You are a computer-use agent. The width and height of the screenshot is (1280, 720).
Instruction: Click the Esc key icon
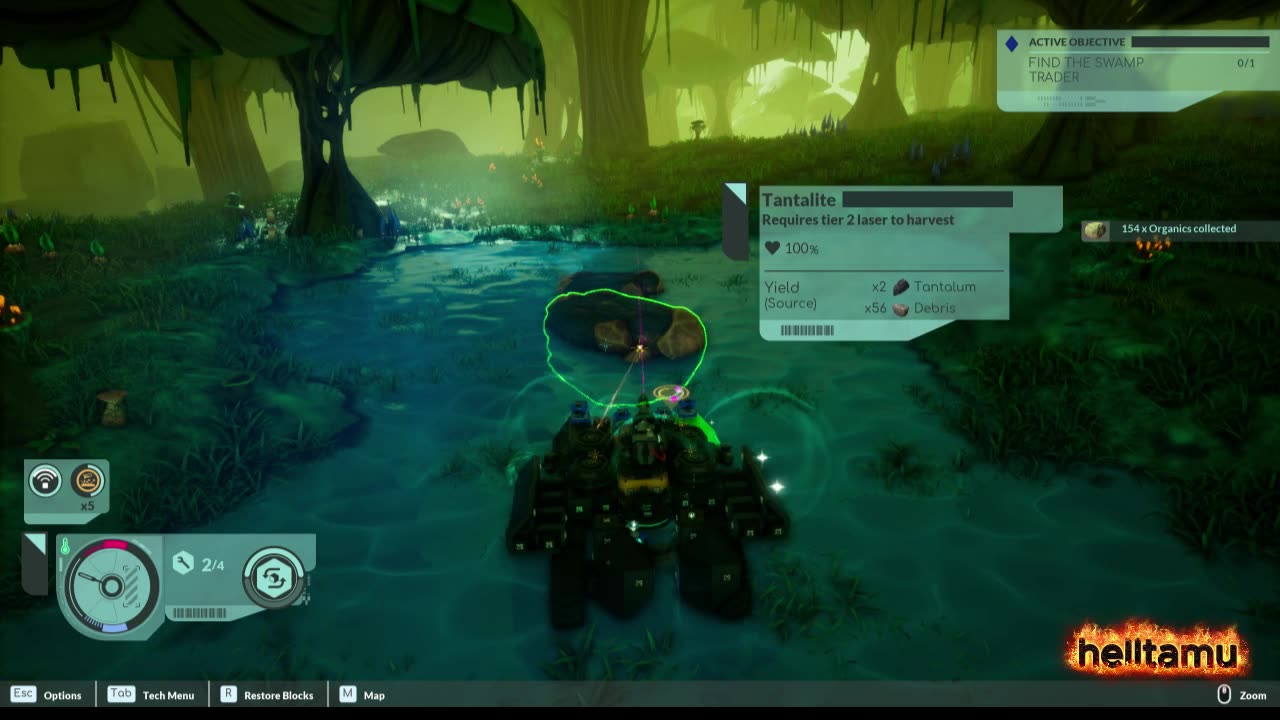pos(23,694)
